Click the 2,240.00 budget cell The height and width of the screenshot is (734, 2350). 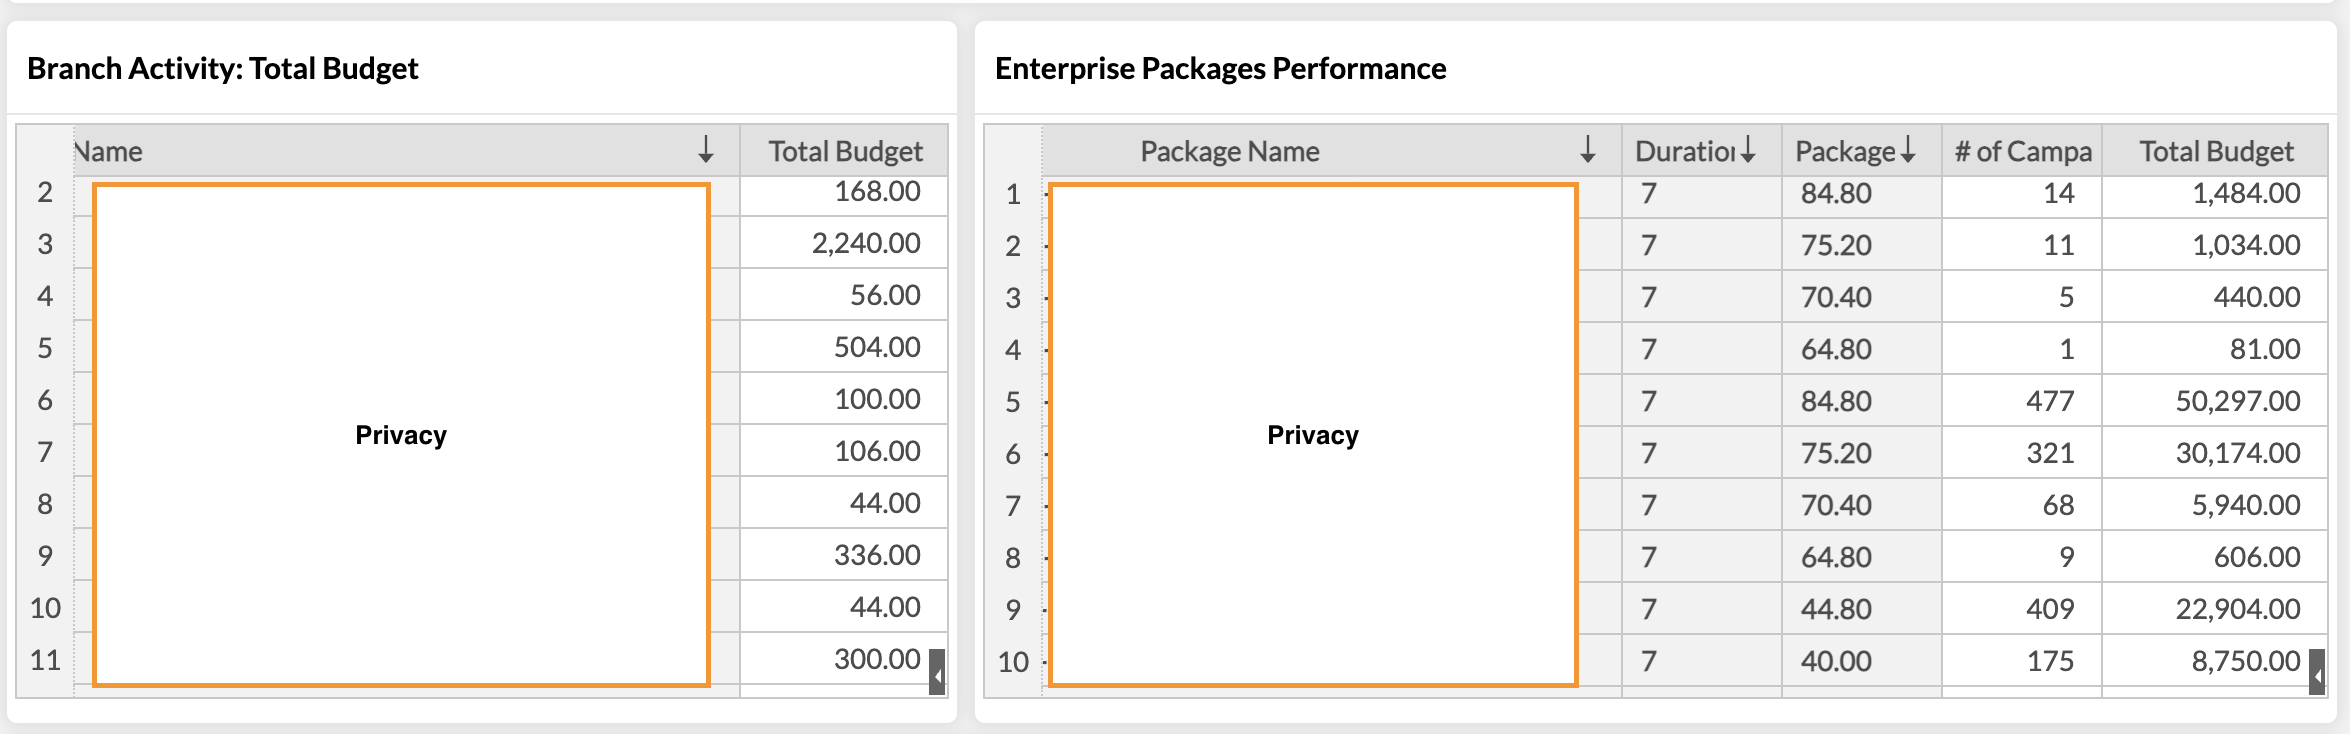point(865,243)
